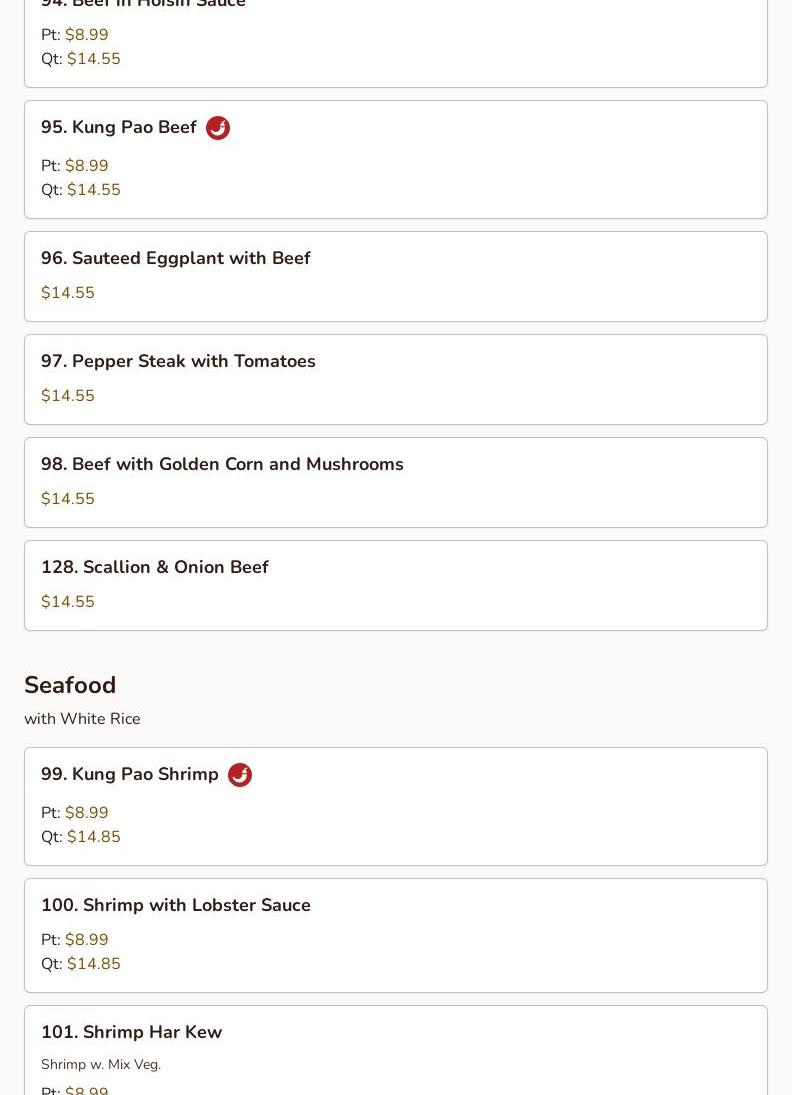792x1095 pixels.
Task: Open 99. Kung Pao Shrimp item
Action: (396, 807)
